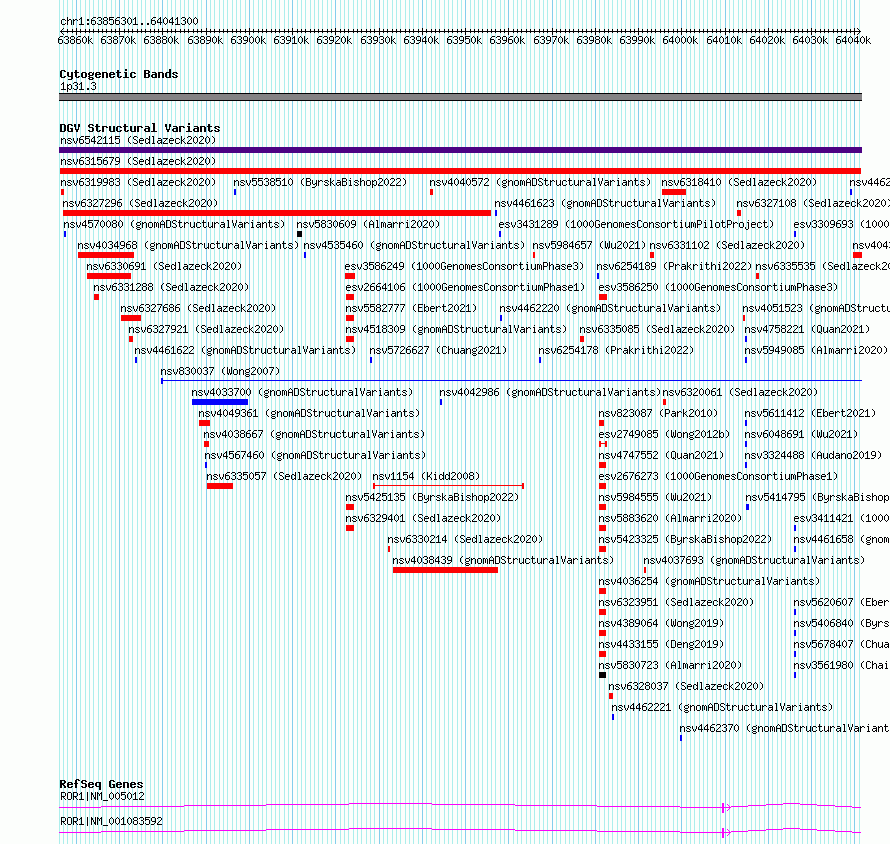Open the nsv4462370 gnomAD label
Viewport: 890px width, 844px height.
[x=784, y=728]
